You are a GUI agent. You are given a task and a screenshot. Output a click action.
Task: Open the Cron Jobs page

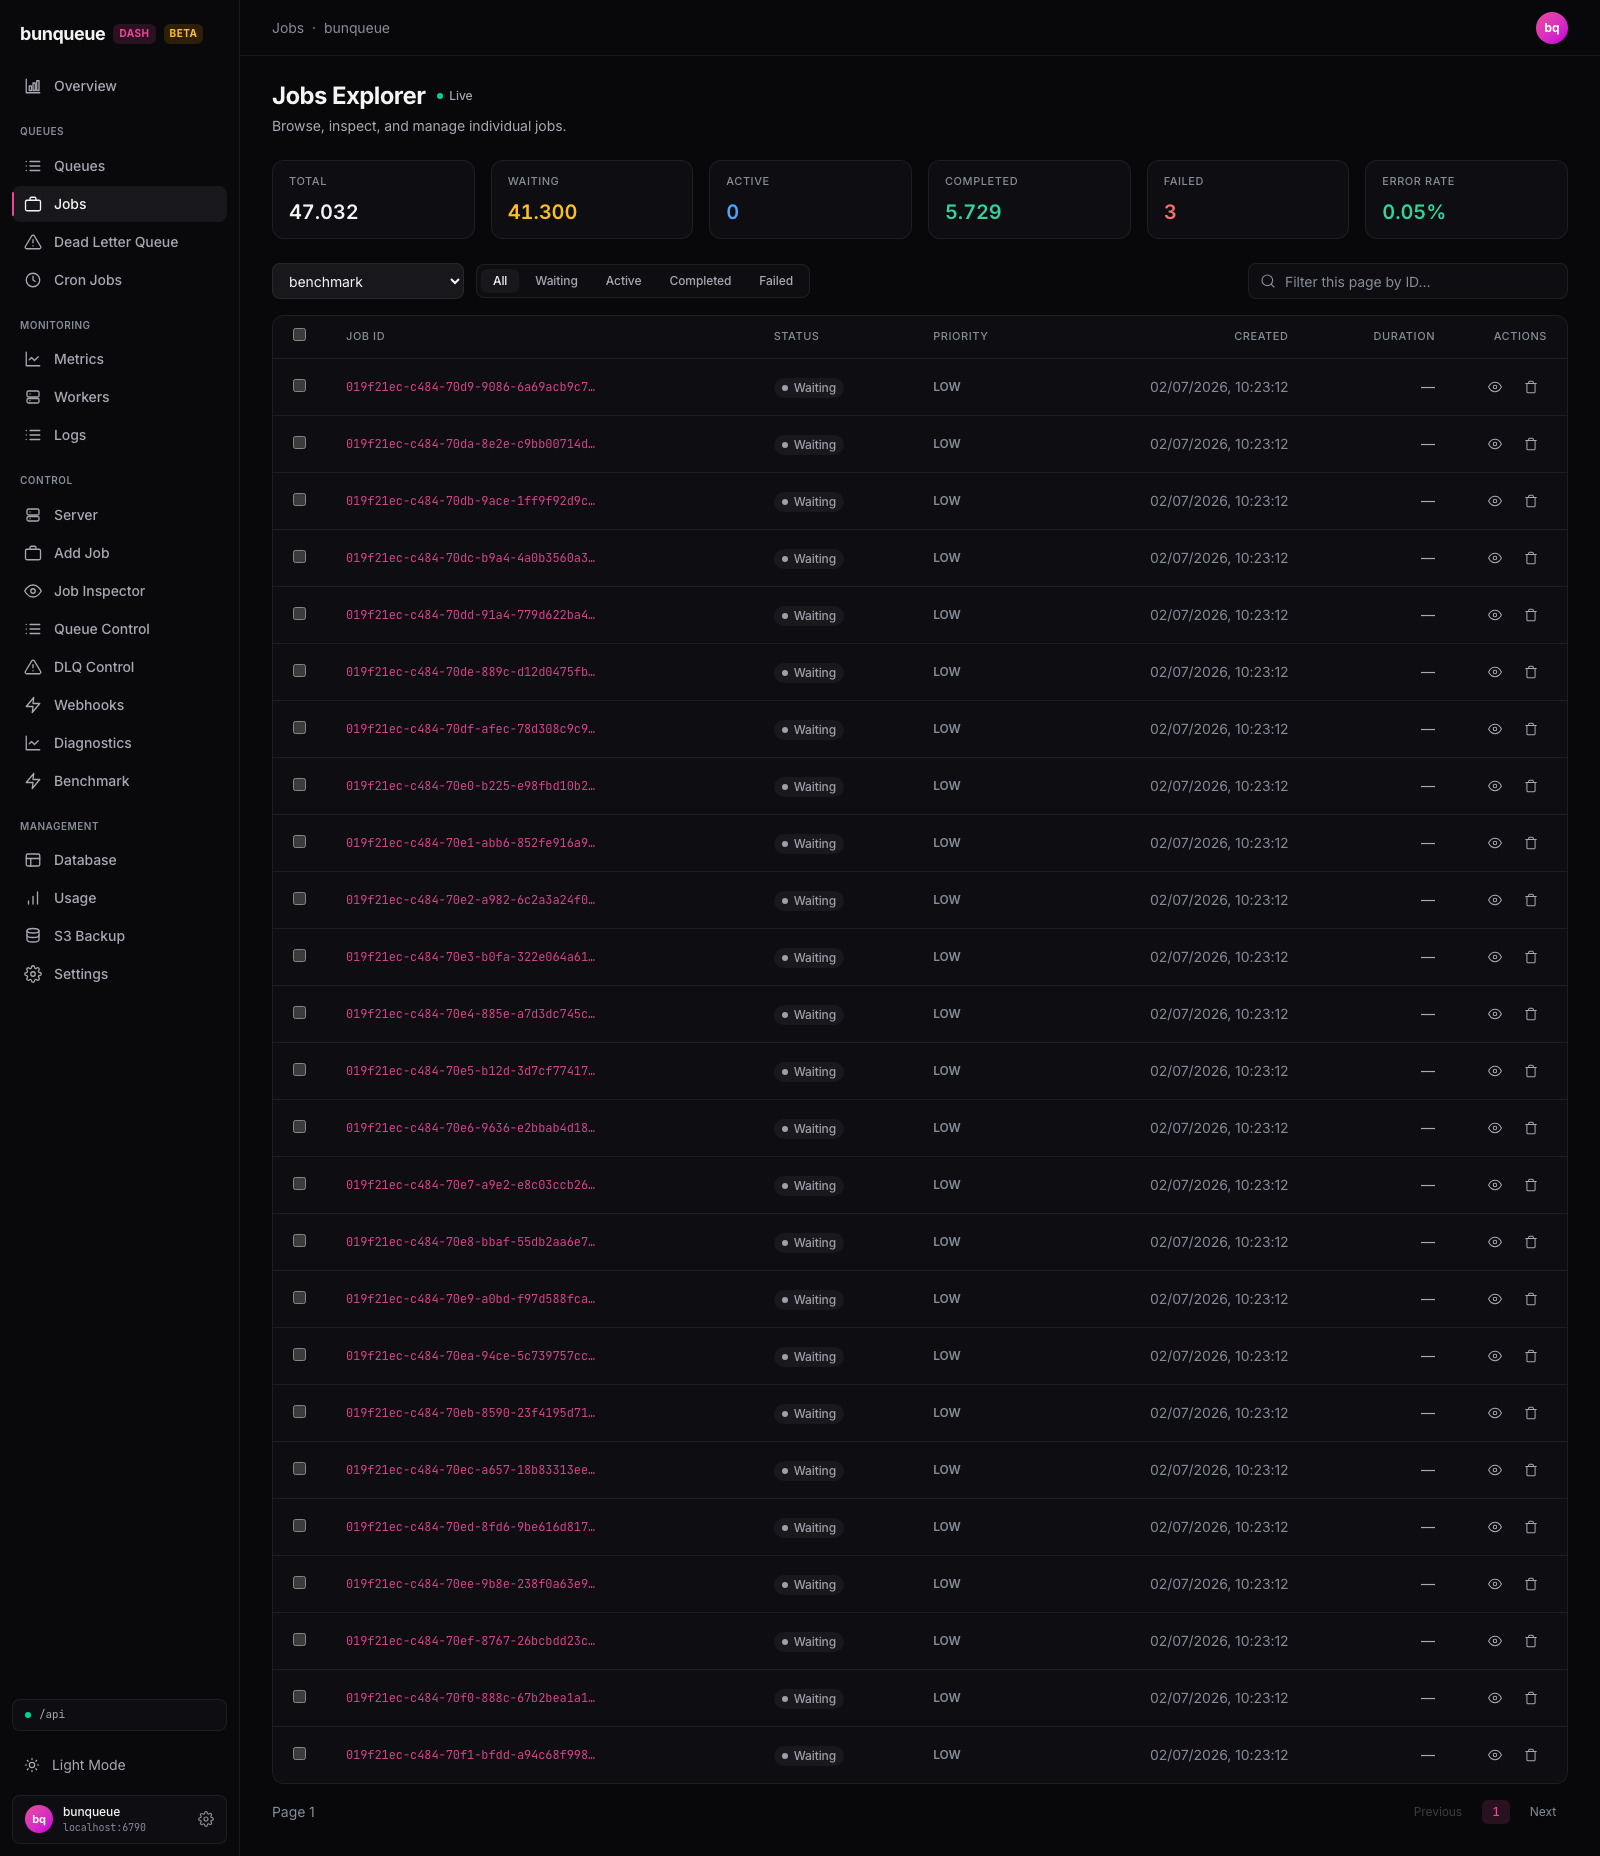pyautogui.click(x=119, y=280)
